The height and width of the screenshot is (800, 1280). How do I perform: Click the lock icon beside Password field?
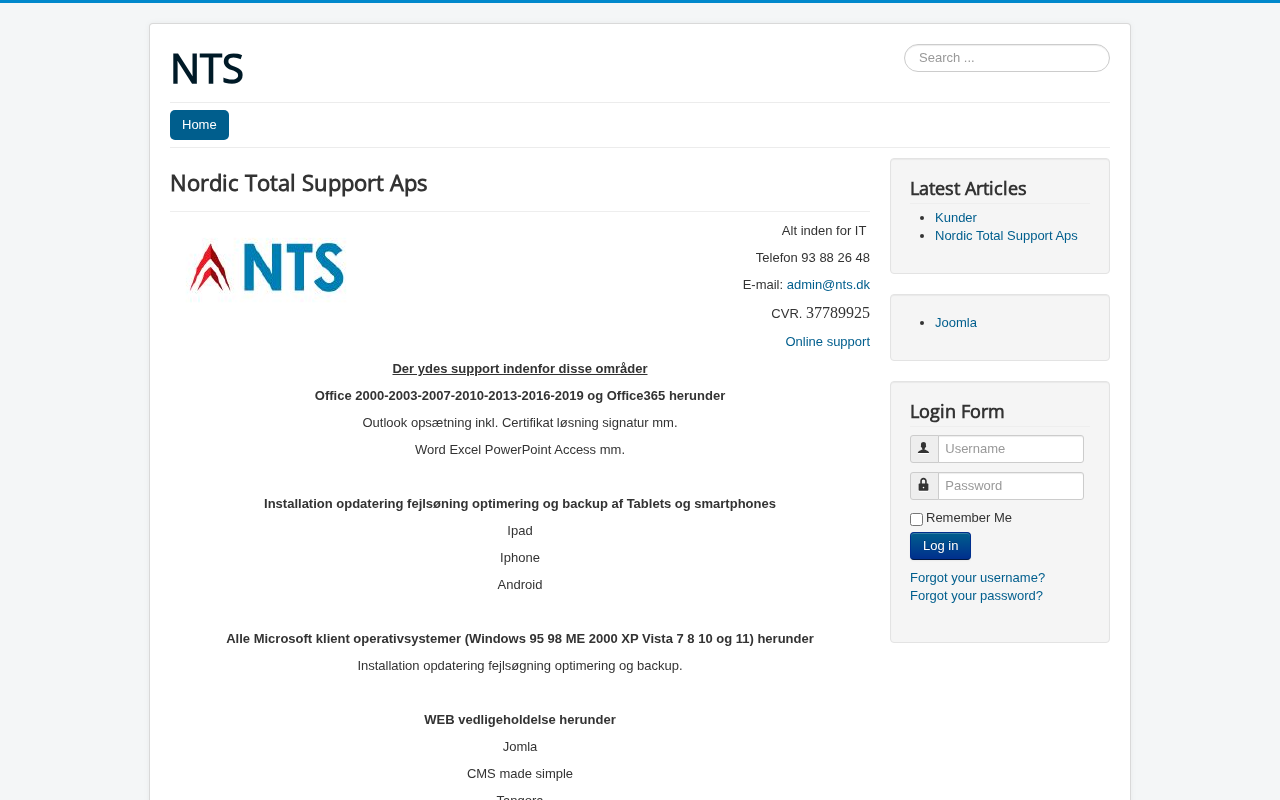(x=924, y=486)
